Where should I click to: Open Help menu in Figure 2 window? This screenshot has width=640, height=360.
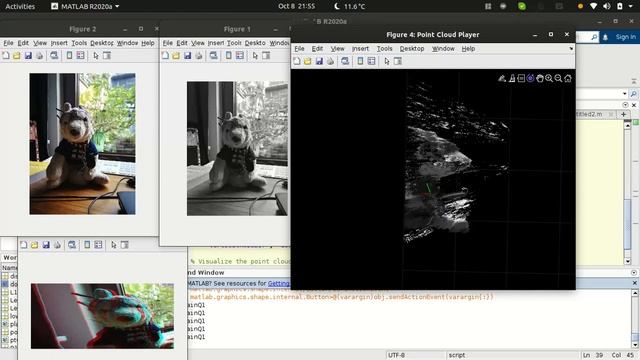[148, 43]
